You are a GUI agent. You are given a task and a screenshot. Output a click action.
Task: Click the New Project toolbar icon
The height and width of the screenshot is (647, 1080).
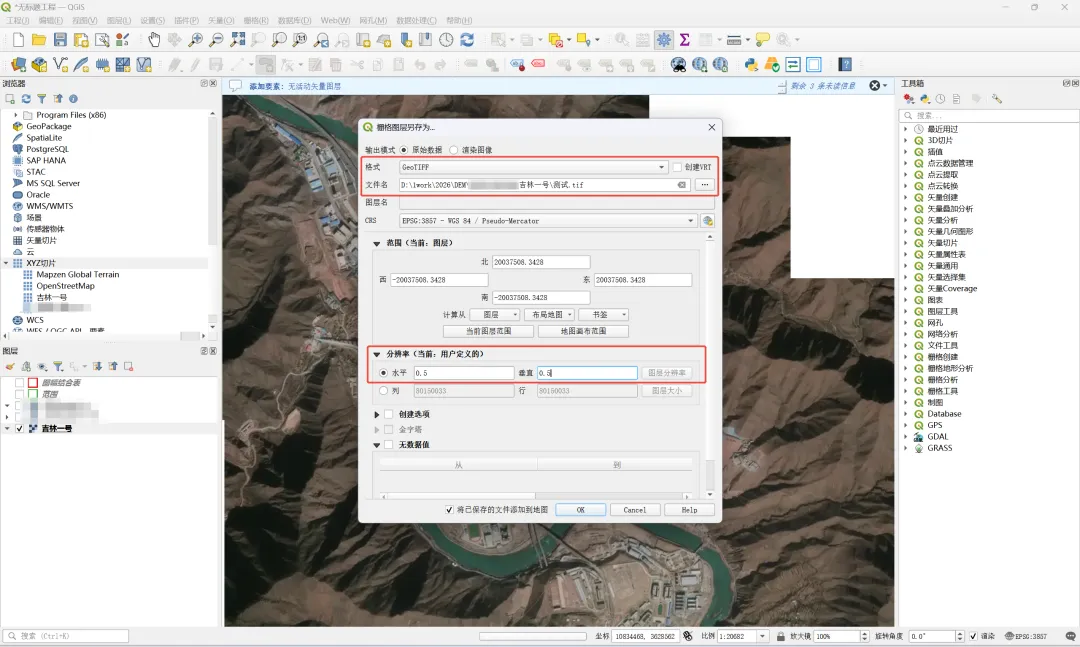point(19,40)
